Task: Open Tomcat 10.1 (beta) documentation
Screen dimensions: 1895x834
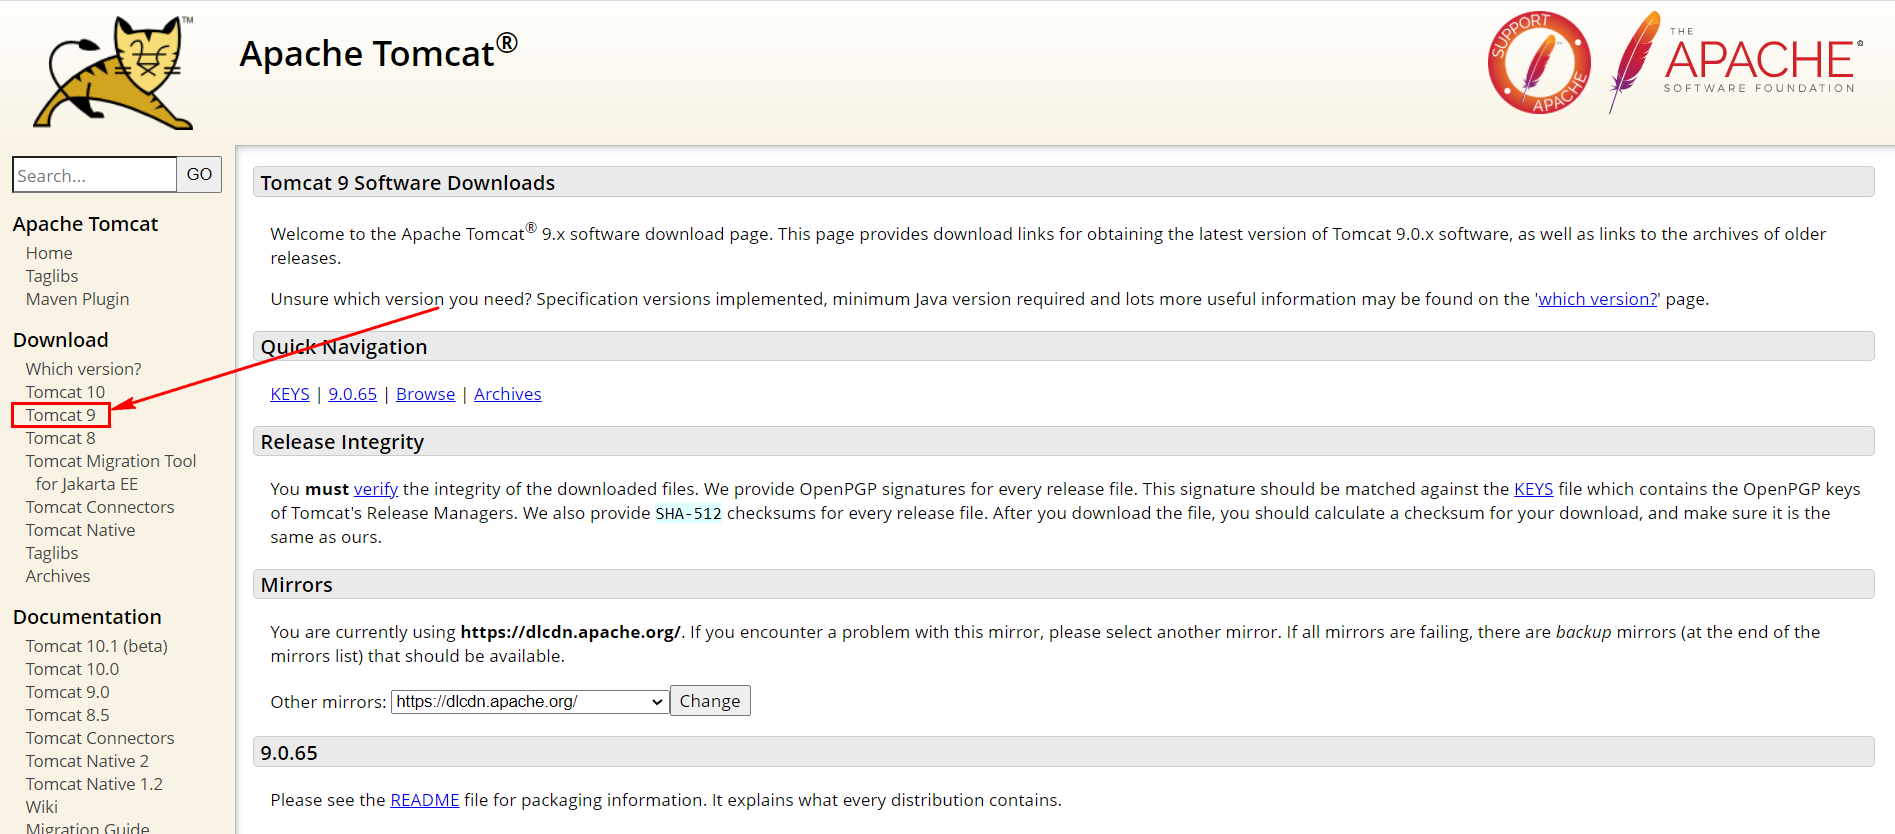Action: pos(97,646)
